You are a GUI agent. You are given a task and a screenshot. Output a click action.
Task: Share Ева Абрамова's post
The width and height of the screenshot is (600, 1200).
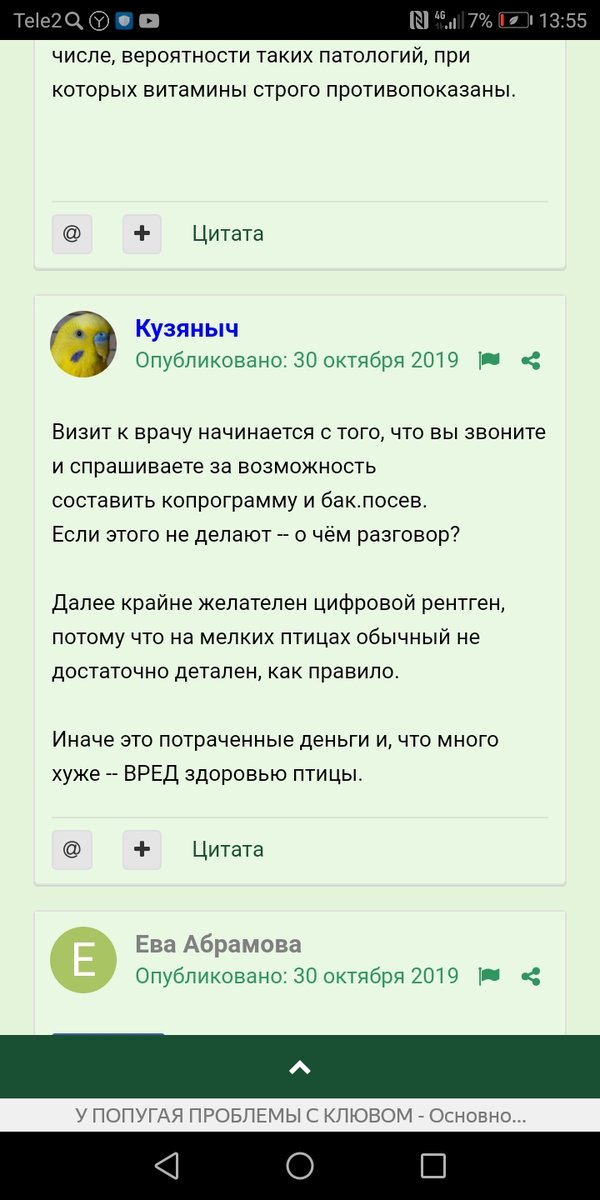tap(532, 975)
